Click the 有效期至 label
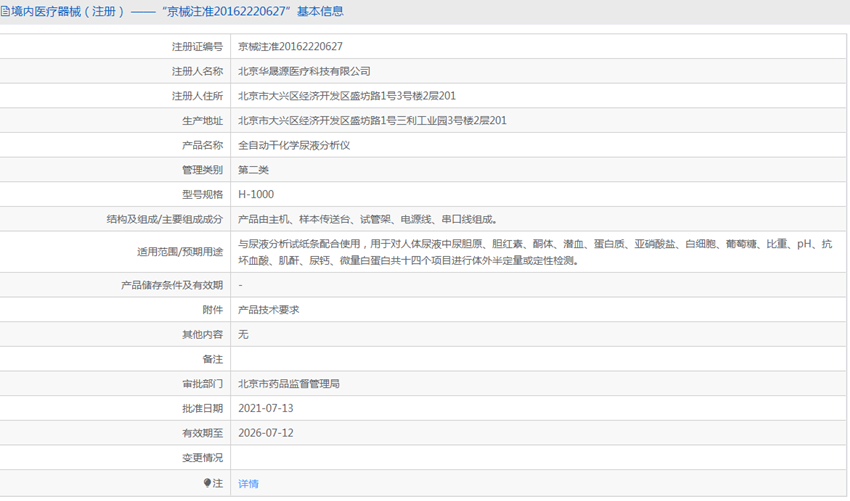850x501 pixels. pyautogui.click(x=202, y=433)
